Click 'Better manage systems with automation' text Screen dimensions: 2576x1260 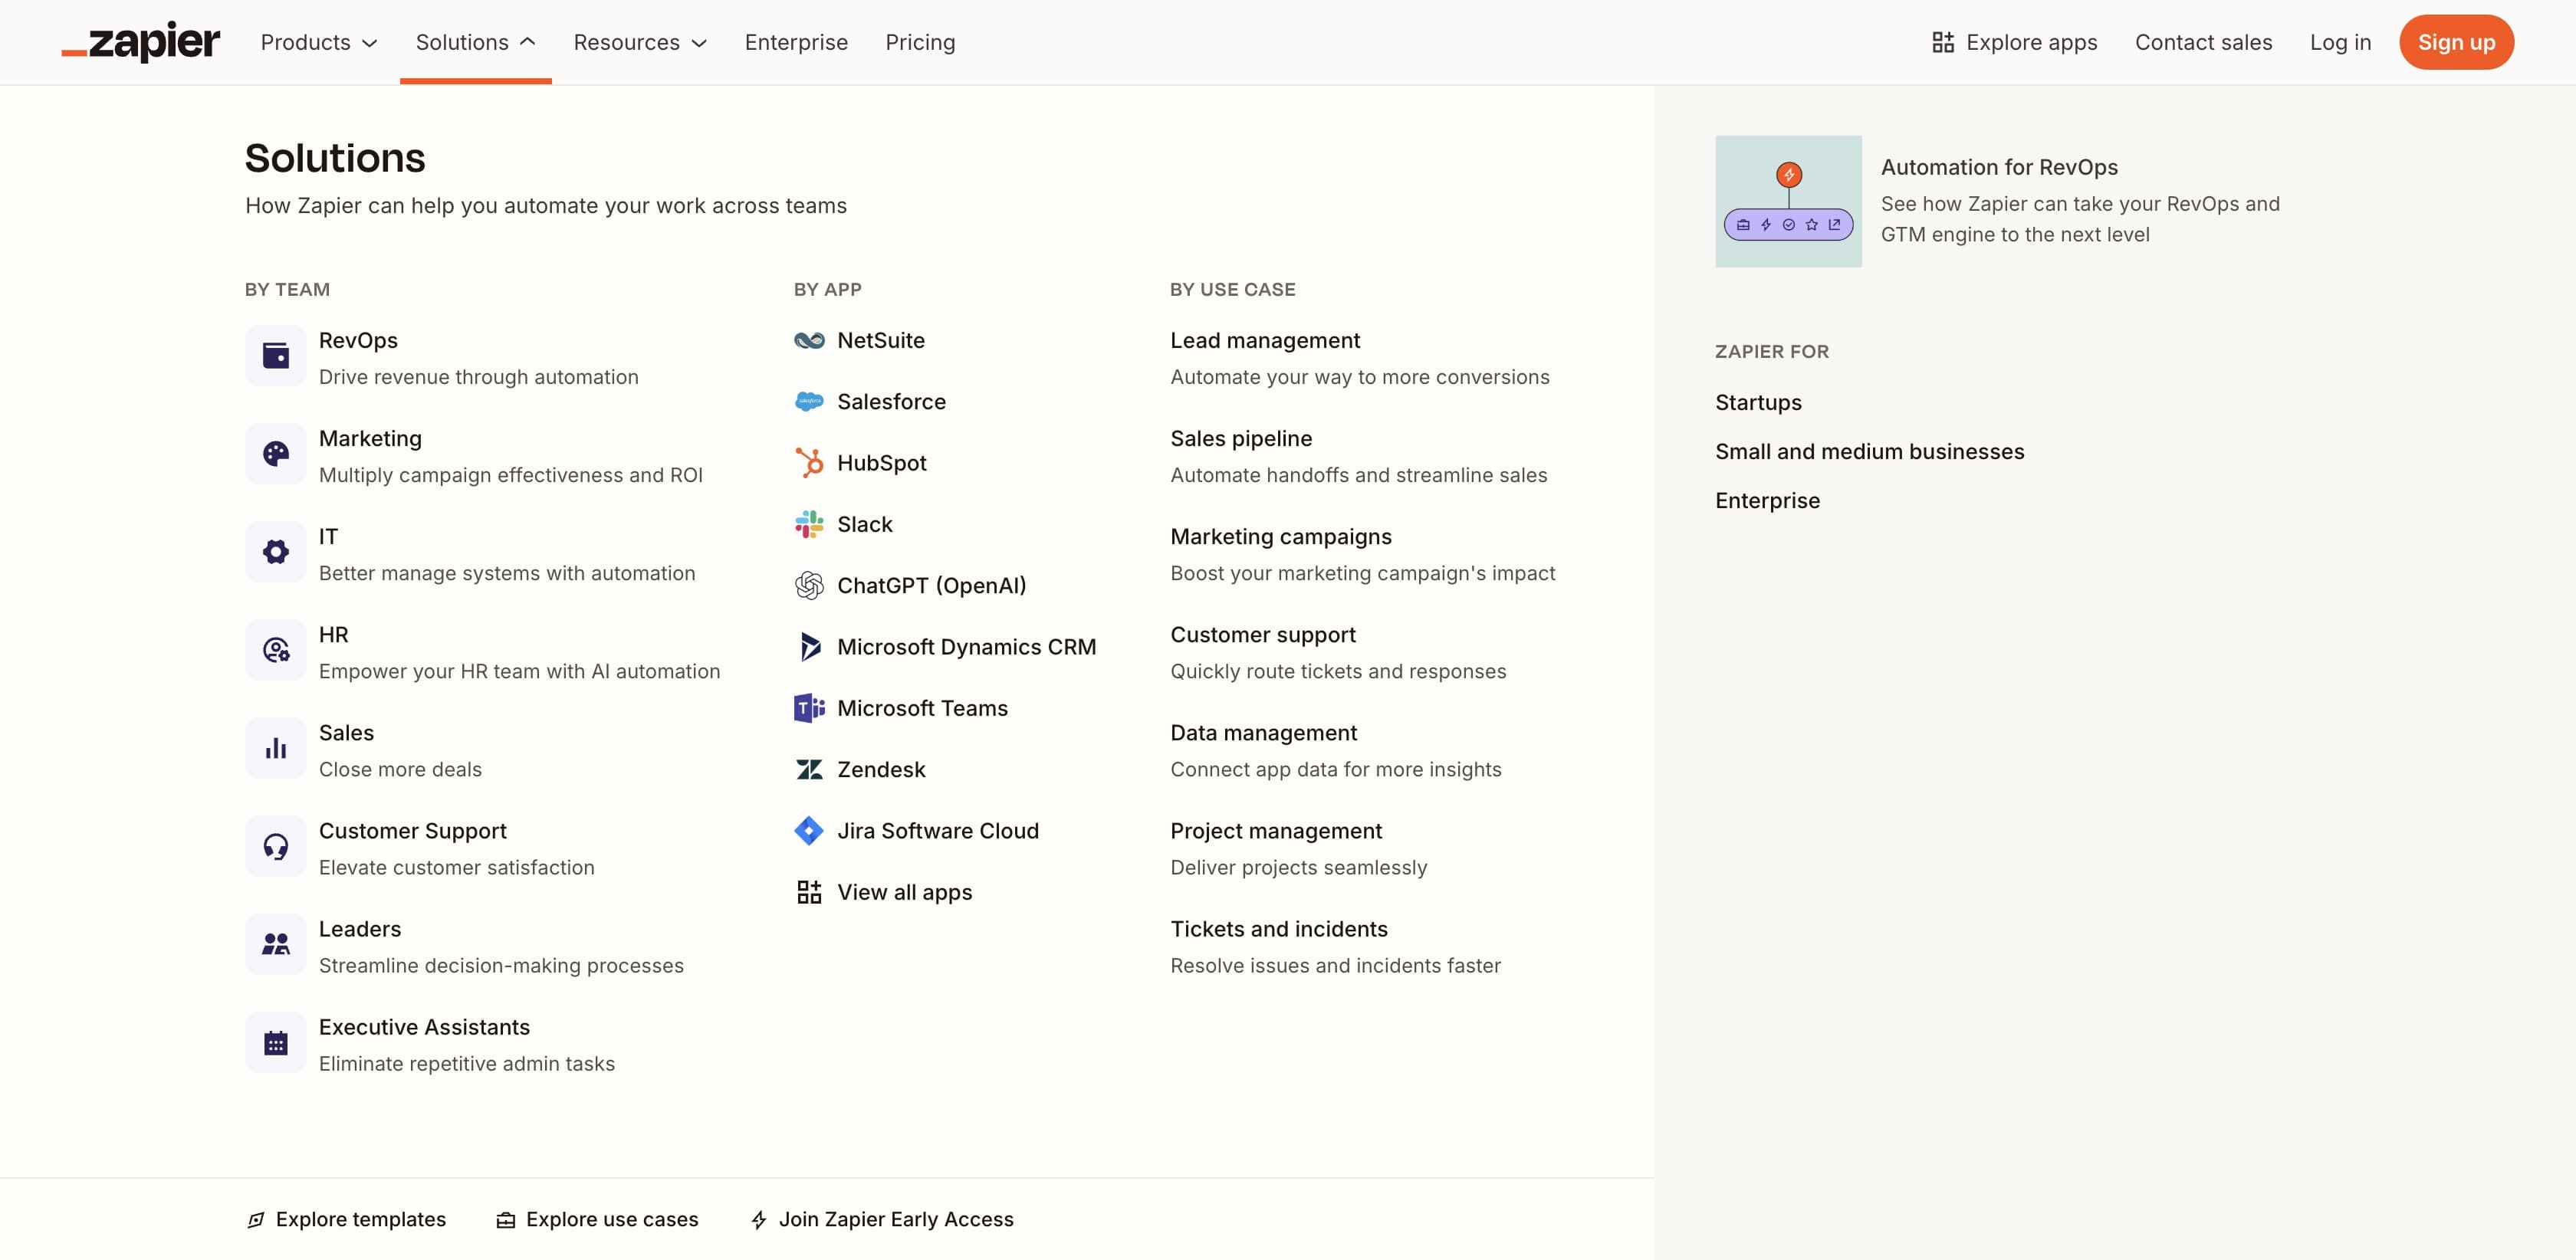[x=507, y=573]
